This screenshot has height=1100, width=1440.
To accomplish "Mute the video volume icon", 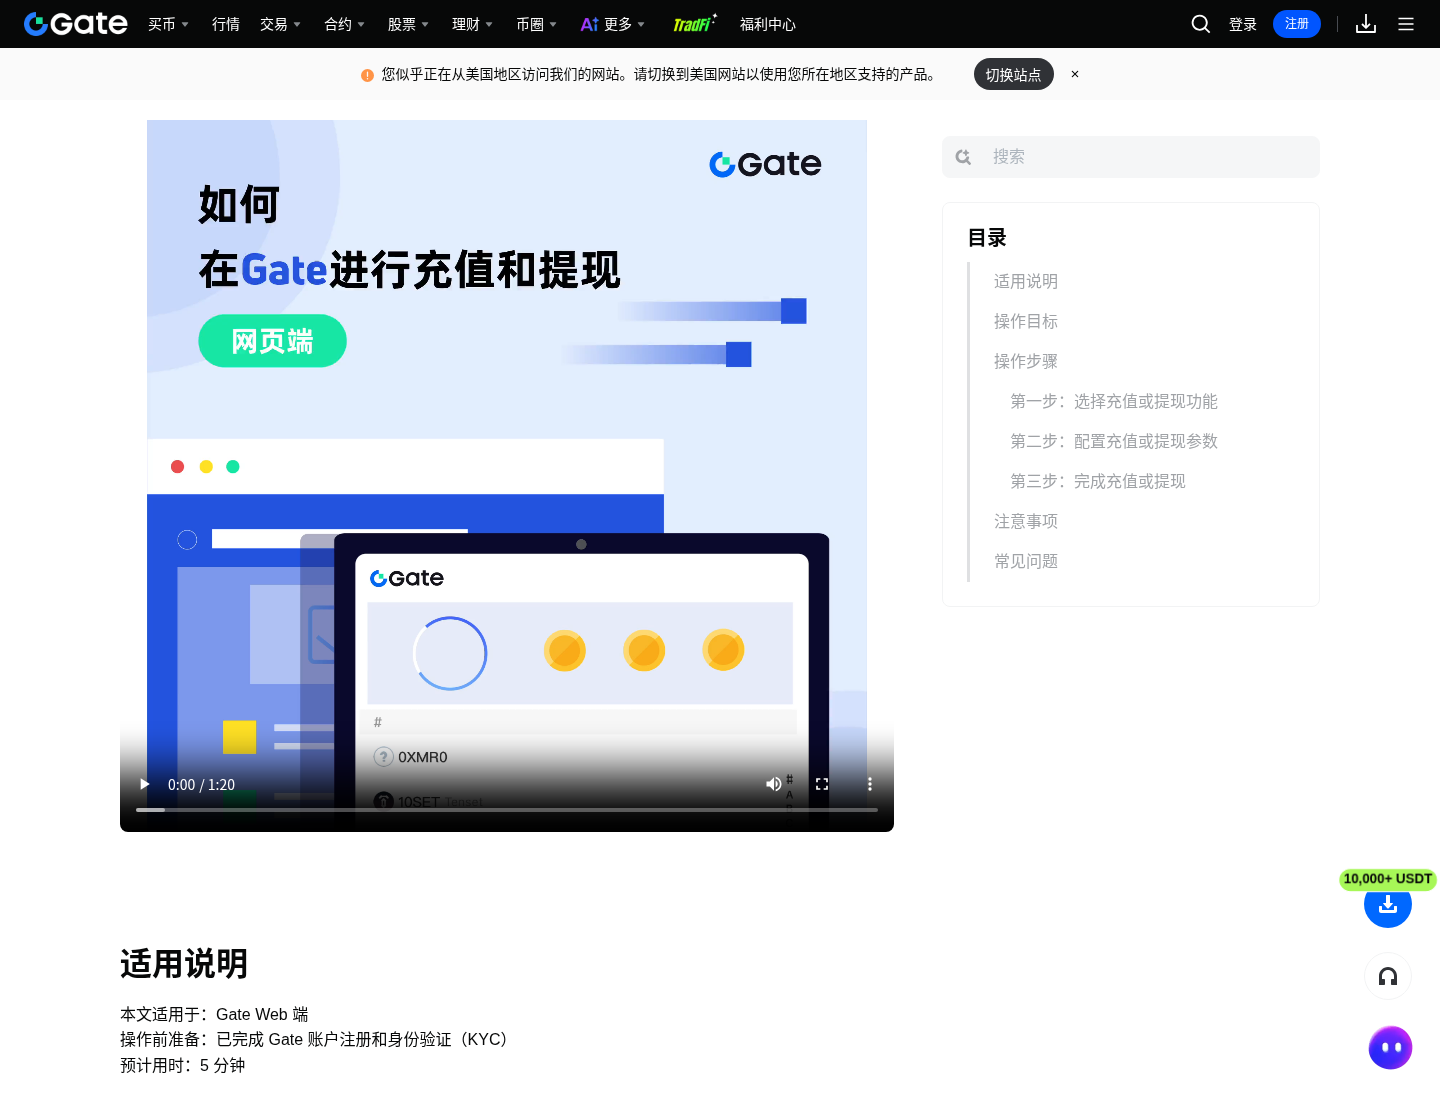I will point(774,784).
